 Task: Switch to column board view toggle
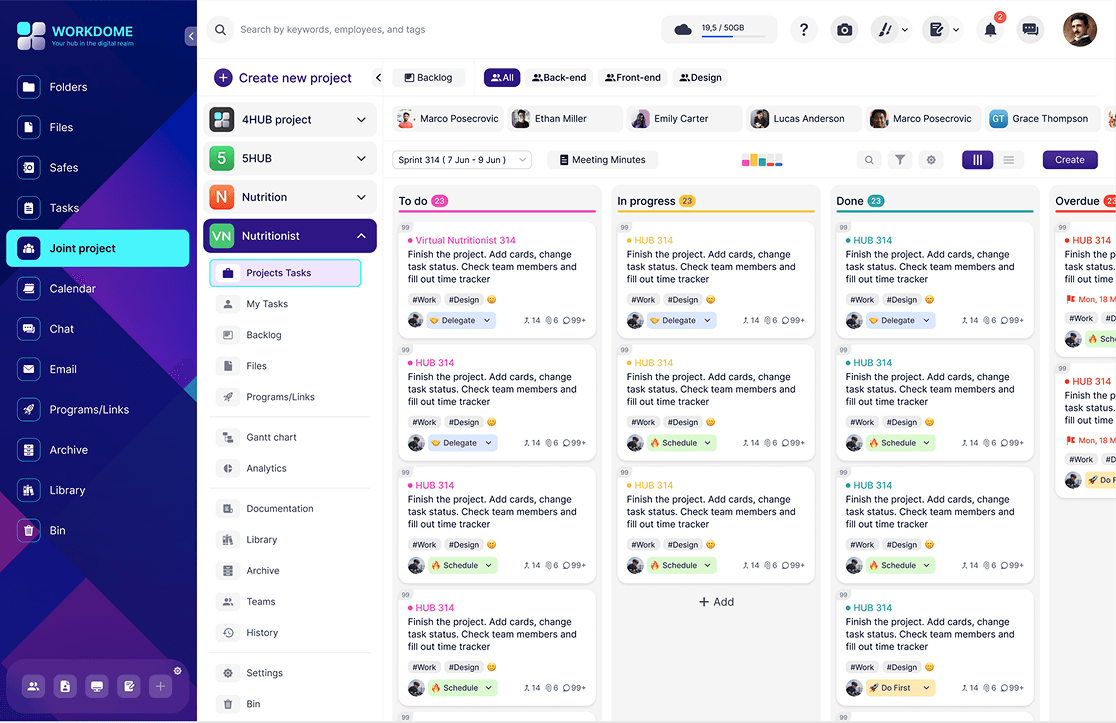[x=977, y=160]
